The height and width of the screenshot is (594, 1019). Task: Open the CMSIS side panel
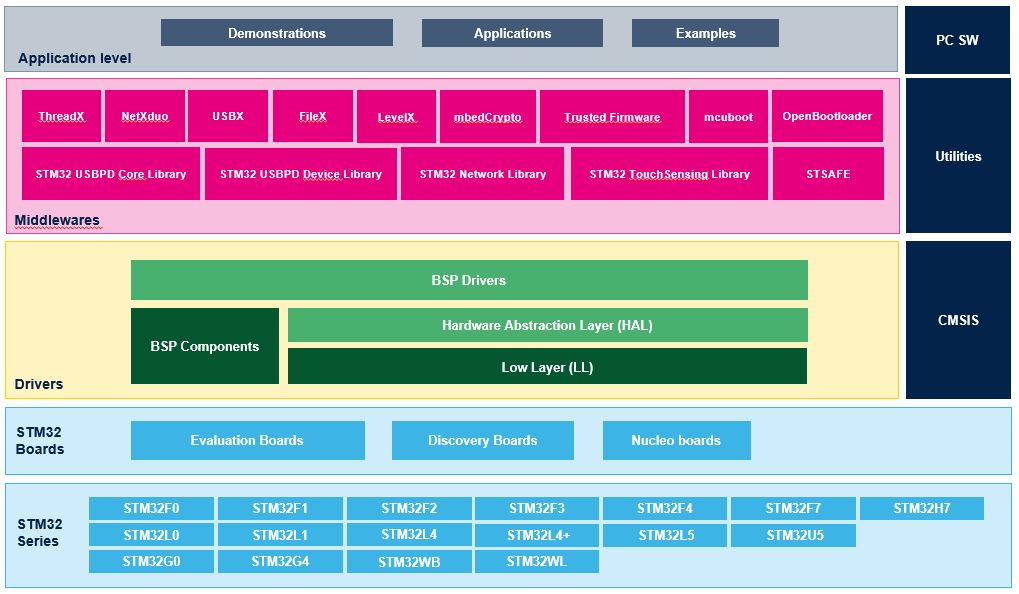tap(957, 321)
